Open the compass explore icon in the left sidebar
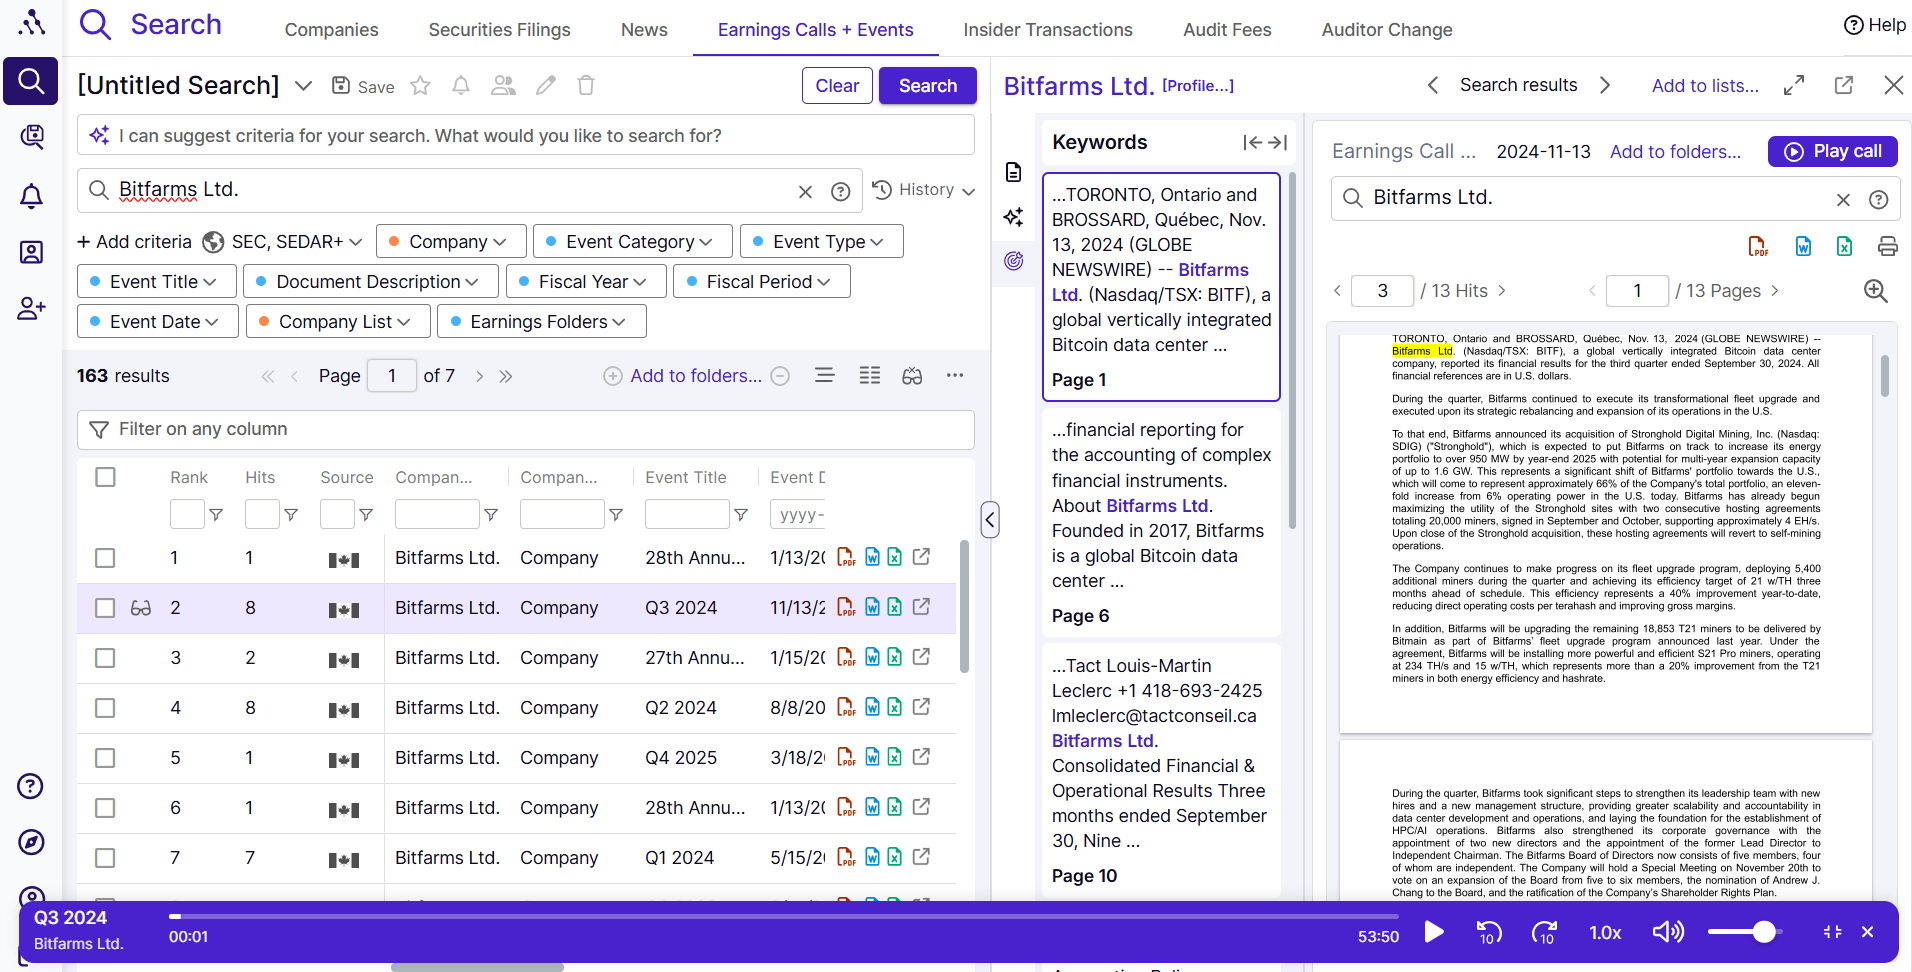Screen dimensions: 1912x972 pyautogui.click(x=31, y=842)
